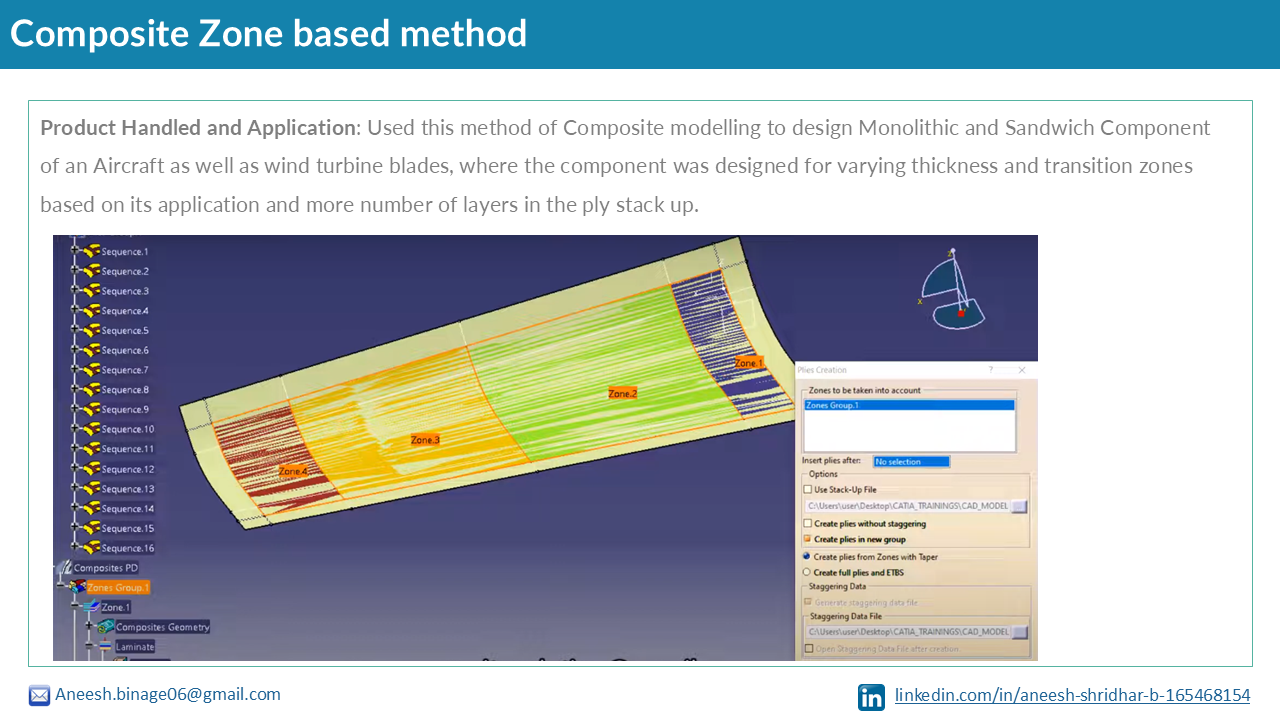Select Create full plies and ETBS option
Screen dimensions: 1280x720
point(807,573)
